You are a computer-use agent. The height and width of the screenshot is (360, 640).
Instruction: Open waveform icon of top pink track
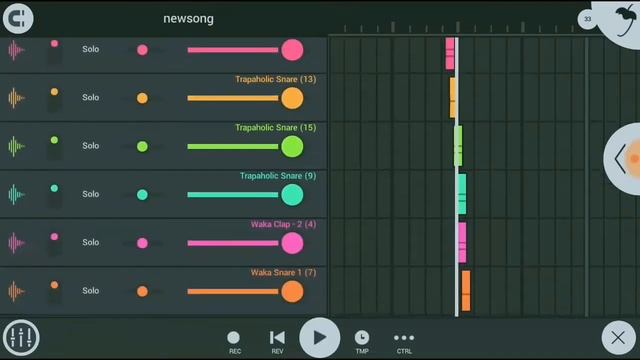16,50
